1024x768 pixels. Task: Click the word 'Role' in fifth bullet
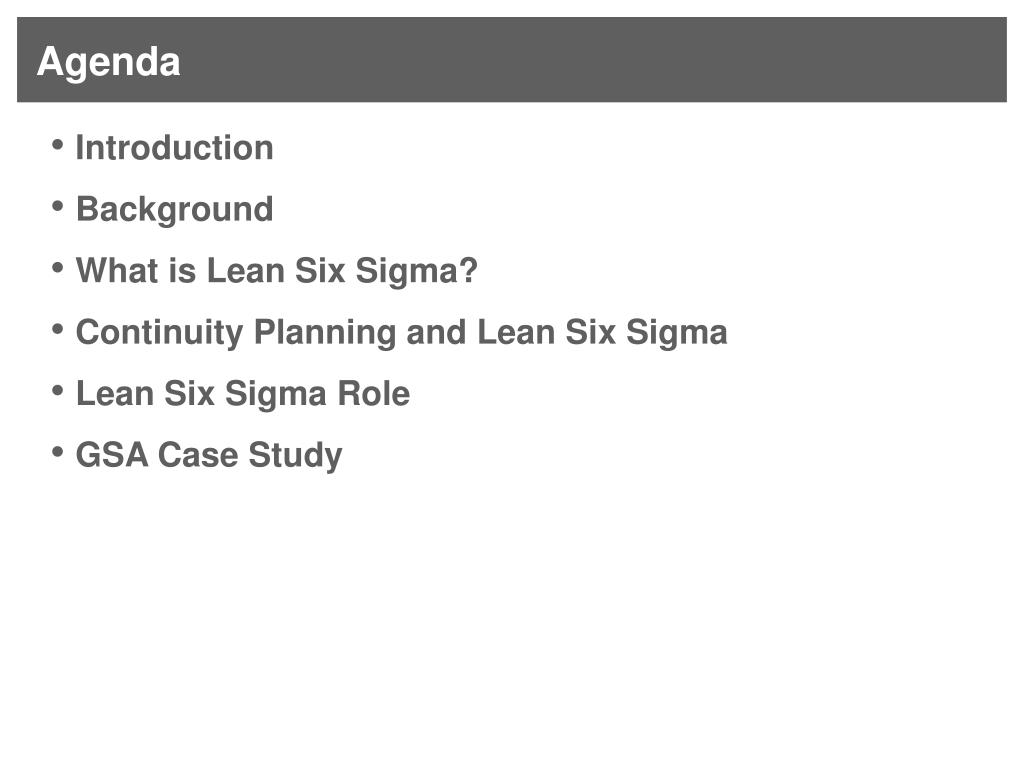374,393
